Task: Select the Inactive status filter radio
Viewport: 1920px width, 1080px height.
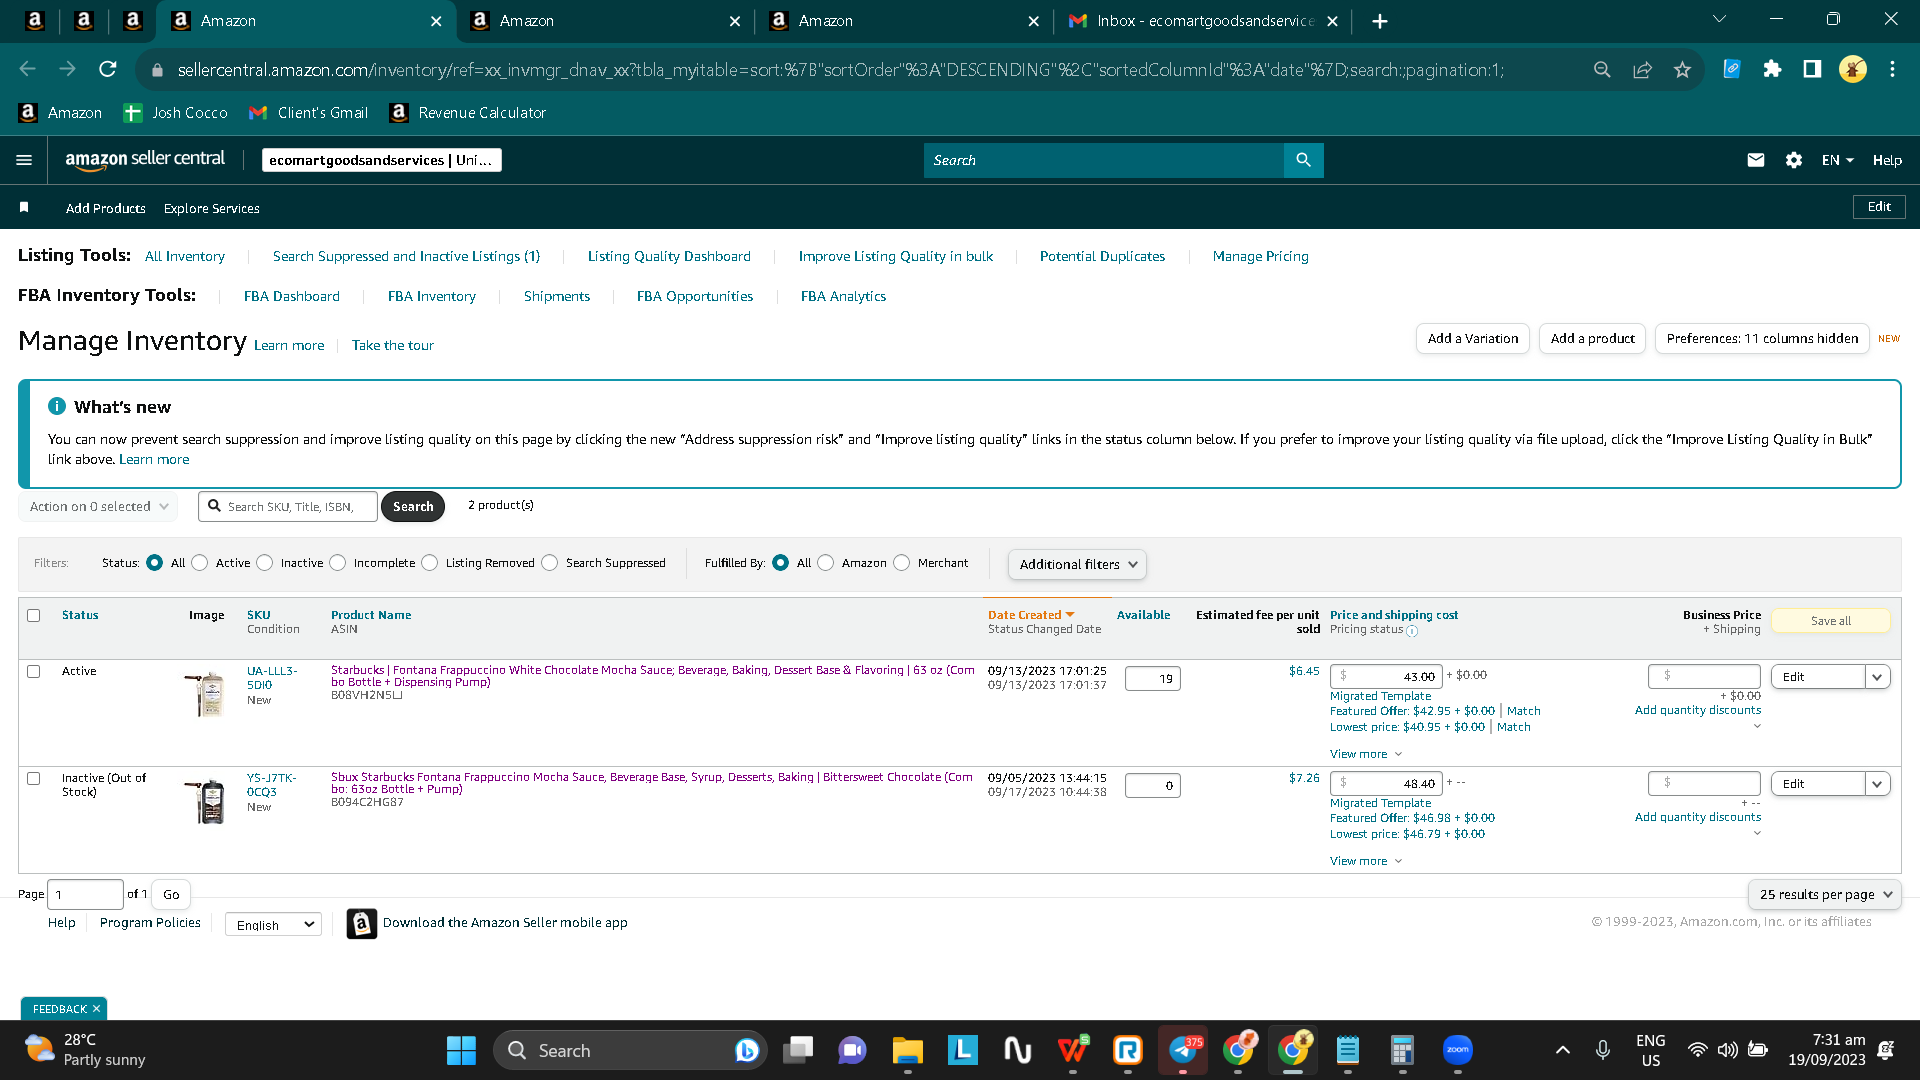Action: (x=265, y=563)
